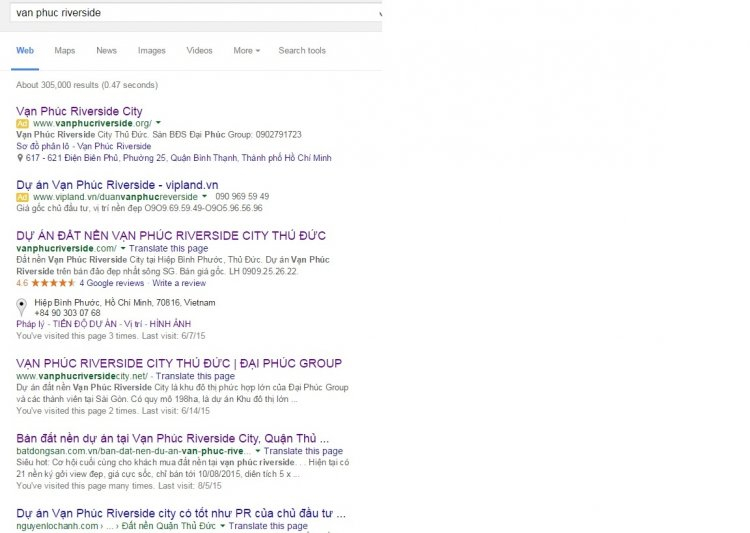
Task: Click 'Translate this page' for nguyenlochanh.com
Action: [268, 526]
